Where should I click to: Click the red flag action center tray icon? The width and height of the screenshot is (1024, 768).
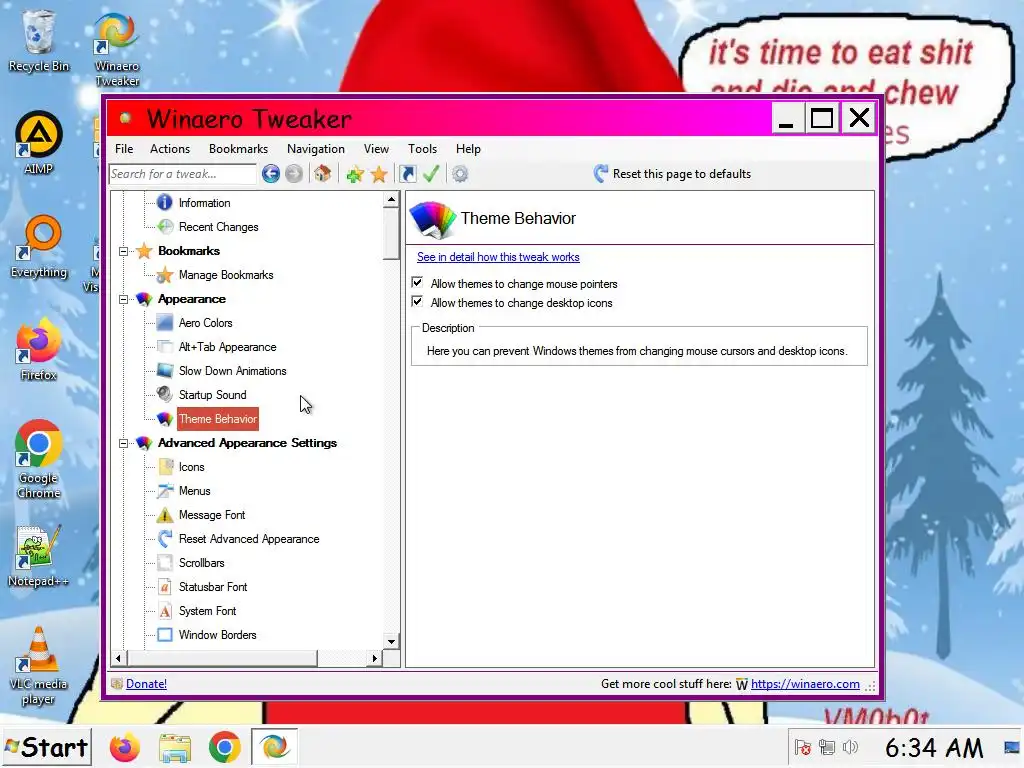click(803, 747)
